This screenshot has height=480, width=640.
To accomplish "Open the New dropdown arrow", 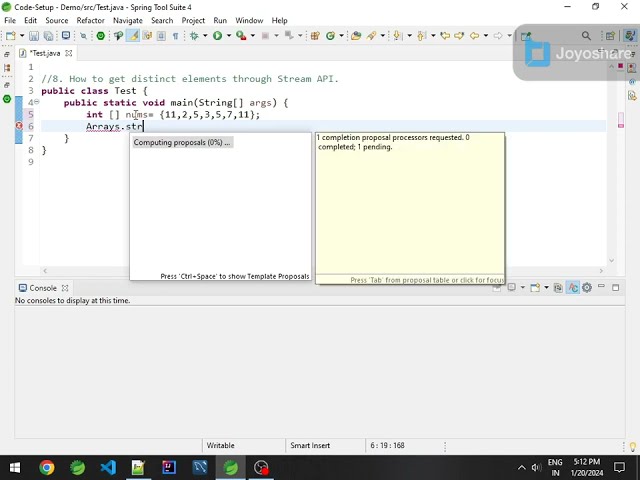I will pos(22,36).
